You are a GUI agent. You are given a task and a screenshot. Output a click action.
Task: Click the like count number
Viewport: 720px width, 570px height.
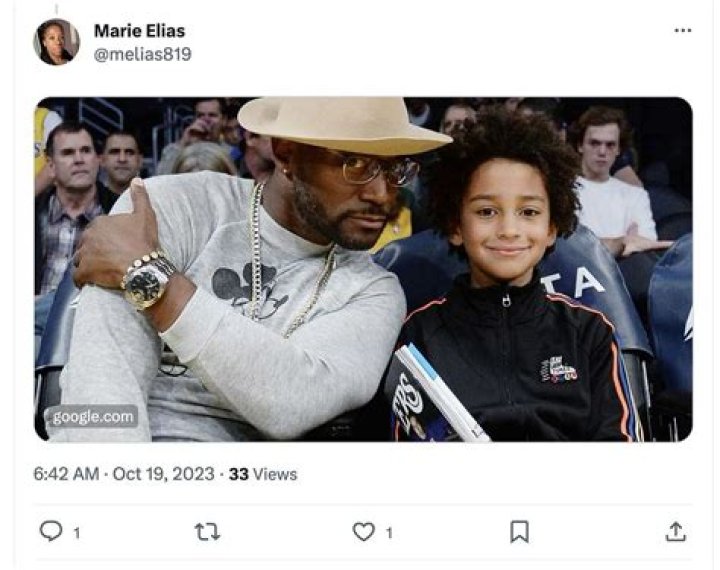pos(389,533)
